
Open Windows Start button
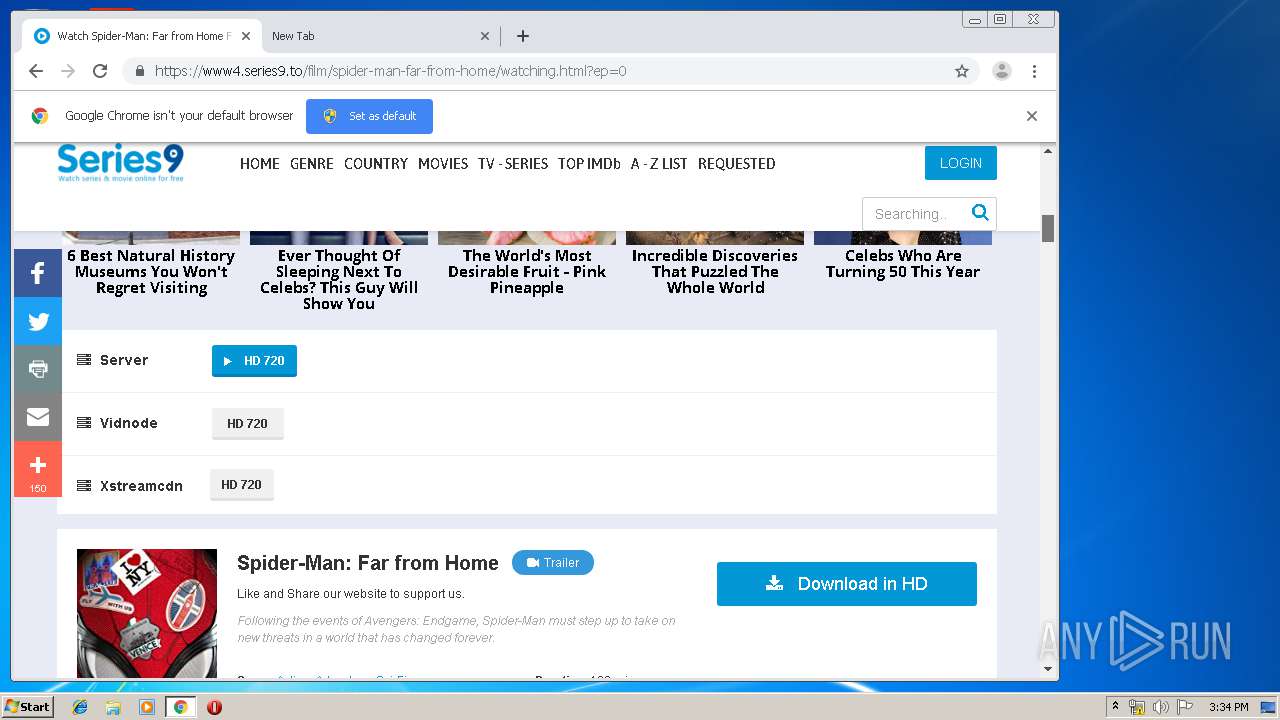[27, 707]
